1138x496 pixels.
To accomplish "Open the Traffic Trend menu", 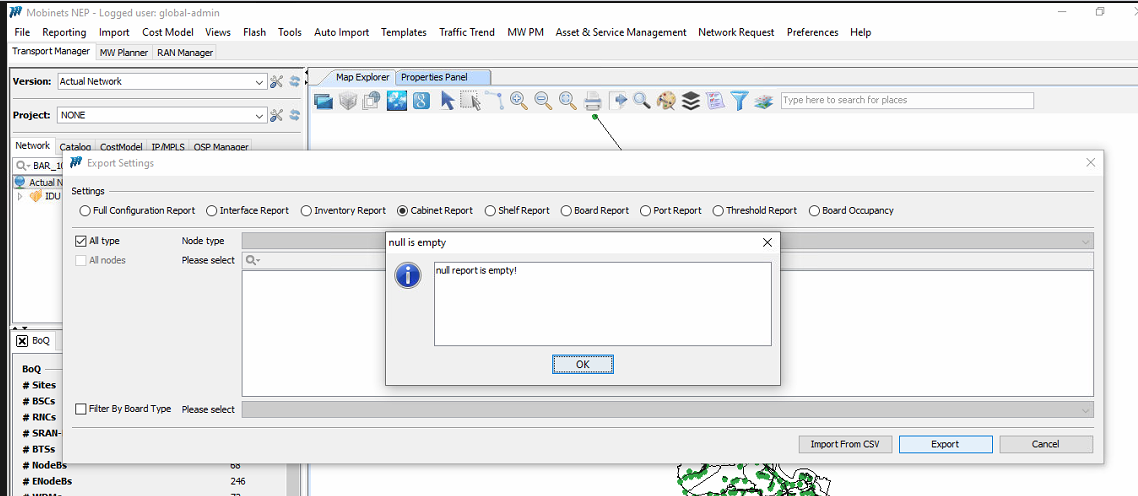I will tap(466, 32).
